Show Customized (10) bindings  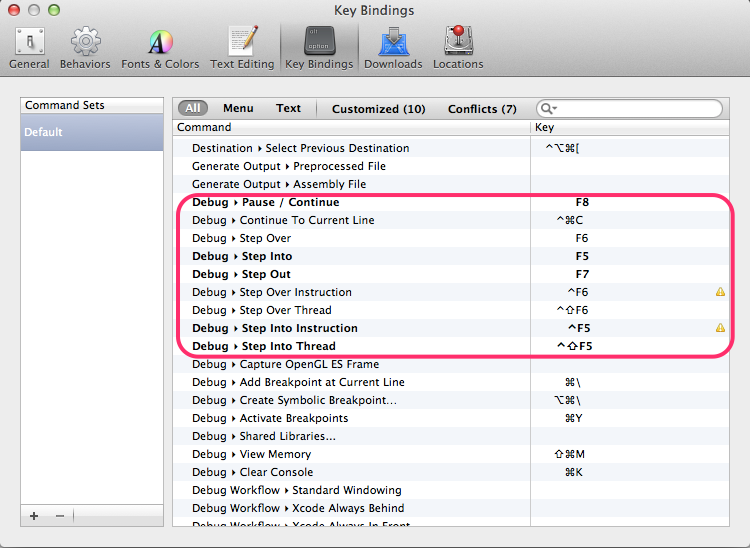pyautogui.click(x=378, y=109)
